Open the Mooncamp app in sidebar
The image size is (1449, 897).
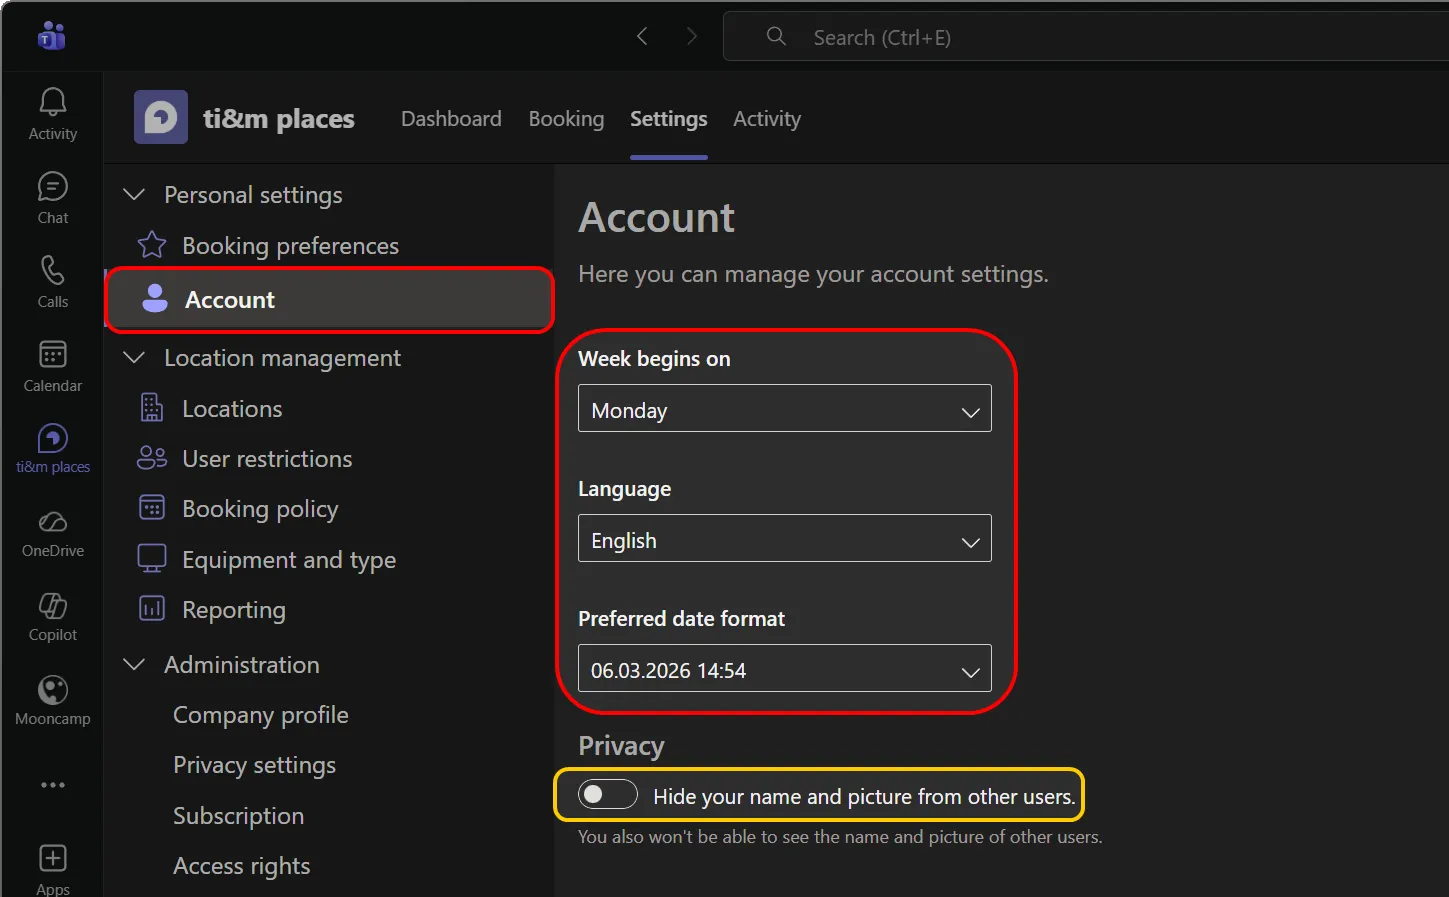(x=52, y=701)
